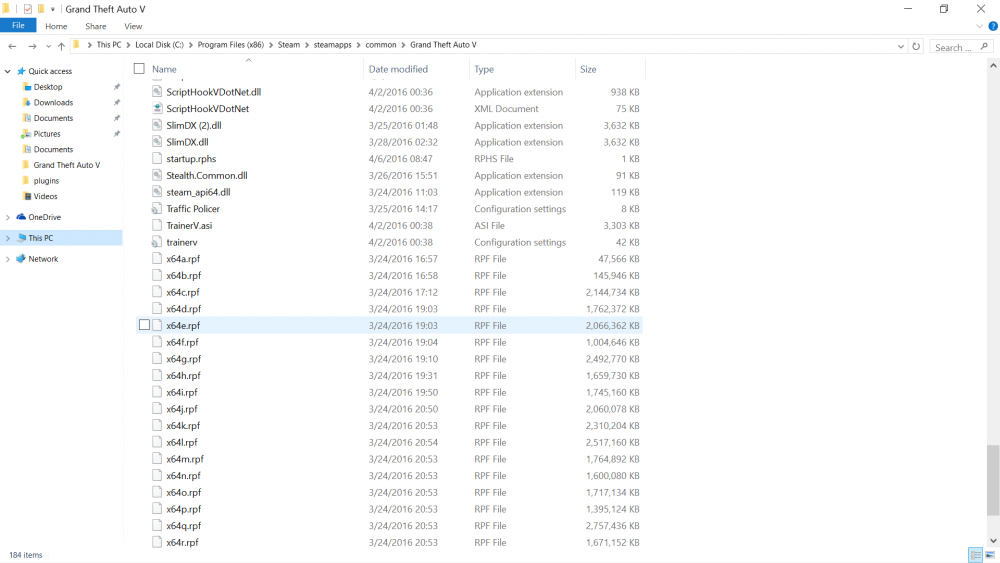Click the steam_api64.dll file icon

(x=157, y=192)
